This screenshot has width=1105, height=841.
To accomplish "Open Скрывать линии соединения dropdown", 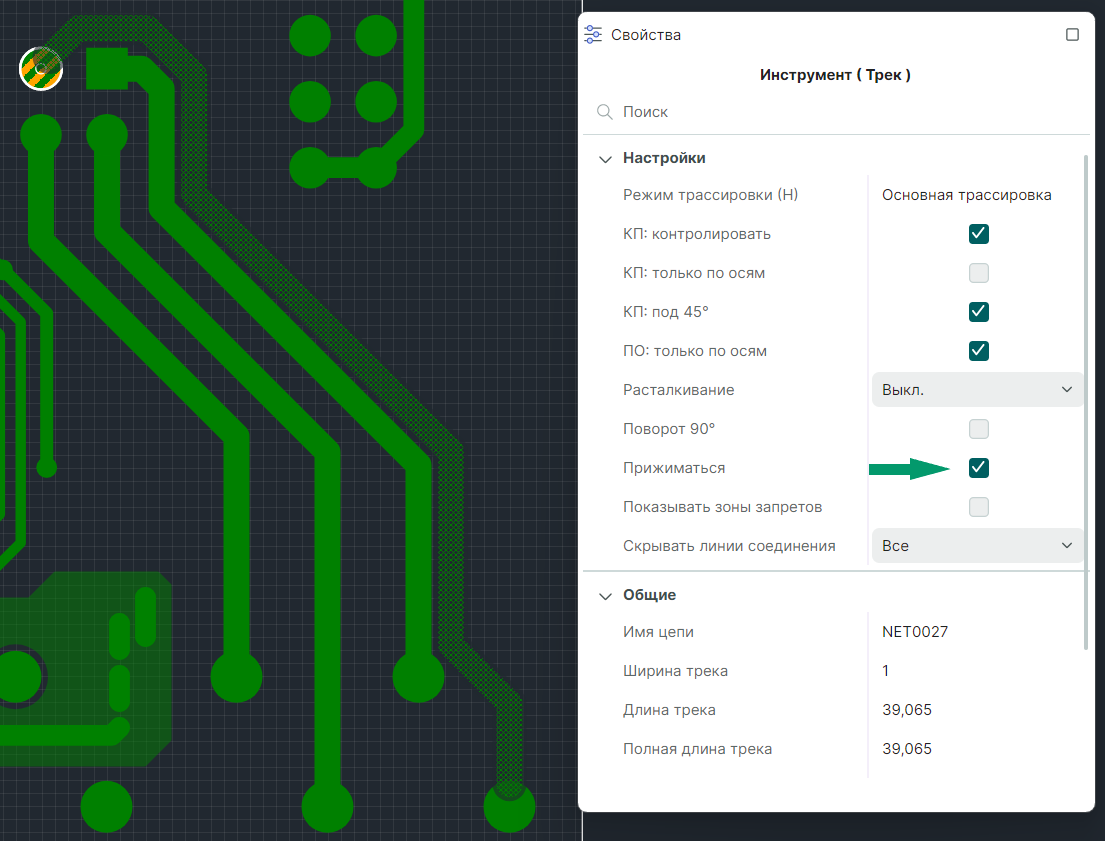I will [x=977, y=546].
